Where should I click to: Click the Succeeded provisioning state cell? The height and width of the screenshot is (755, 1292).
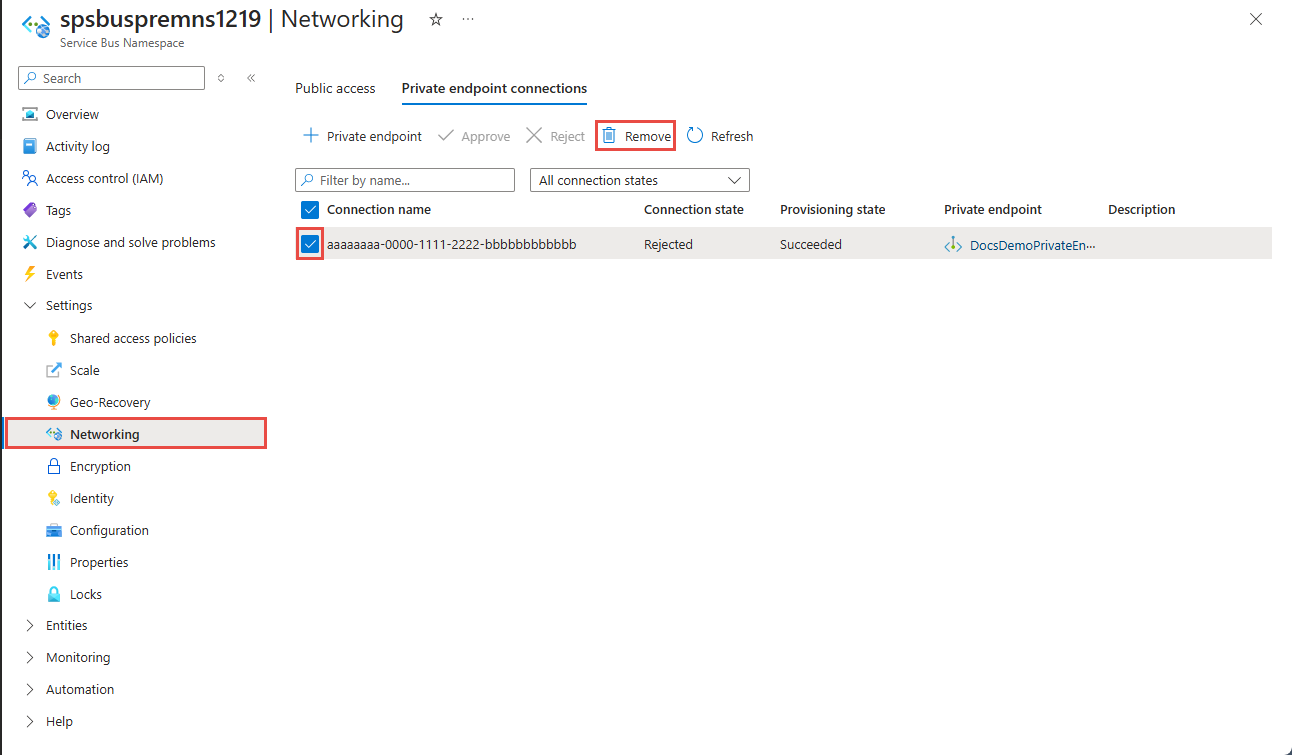pyautogui.click(x=811, y=244)
